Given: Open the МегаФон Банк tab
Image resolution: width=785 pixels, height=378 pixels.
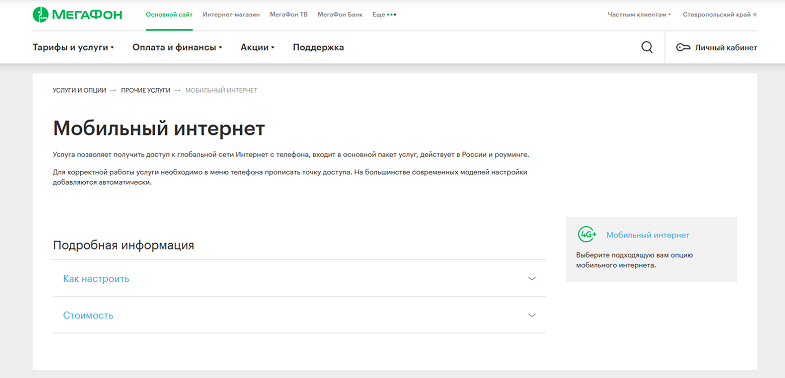Looking at the screenshot, I should [x=340, y=15].
